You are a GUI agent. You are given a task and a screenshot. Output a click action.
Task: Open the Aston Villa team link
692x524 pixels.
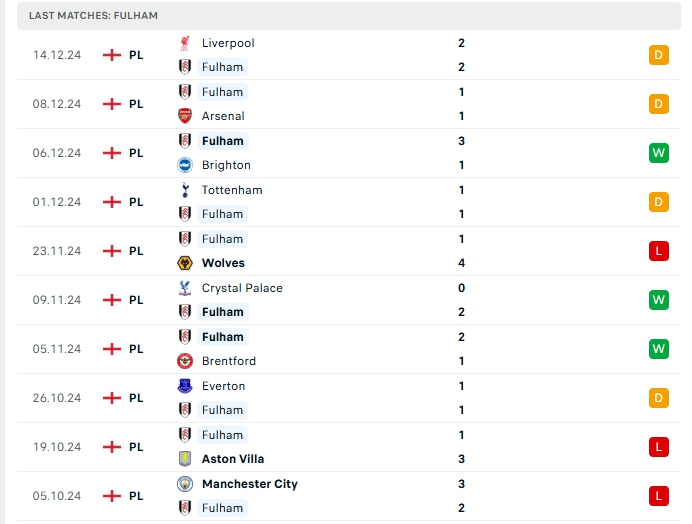233,459
